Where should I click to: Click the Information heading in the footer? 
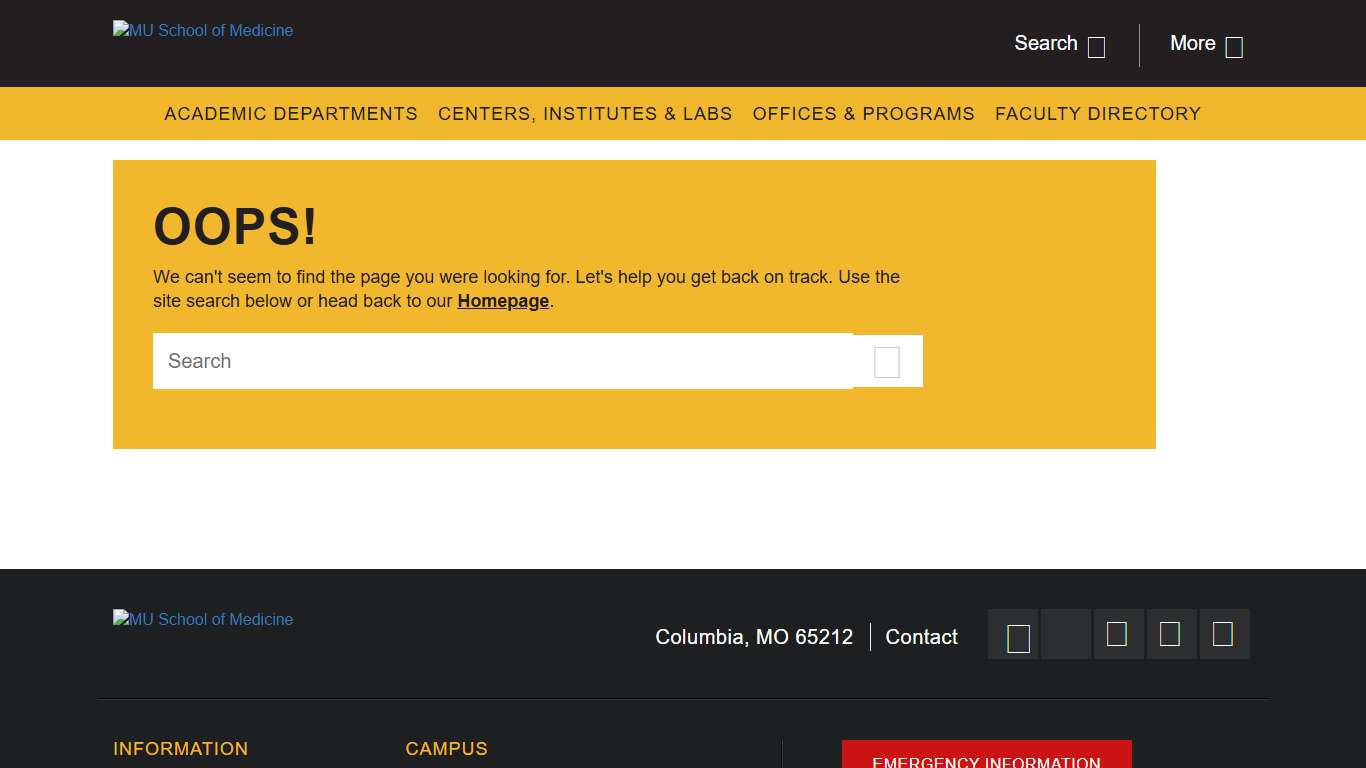[180, 748]
